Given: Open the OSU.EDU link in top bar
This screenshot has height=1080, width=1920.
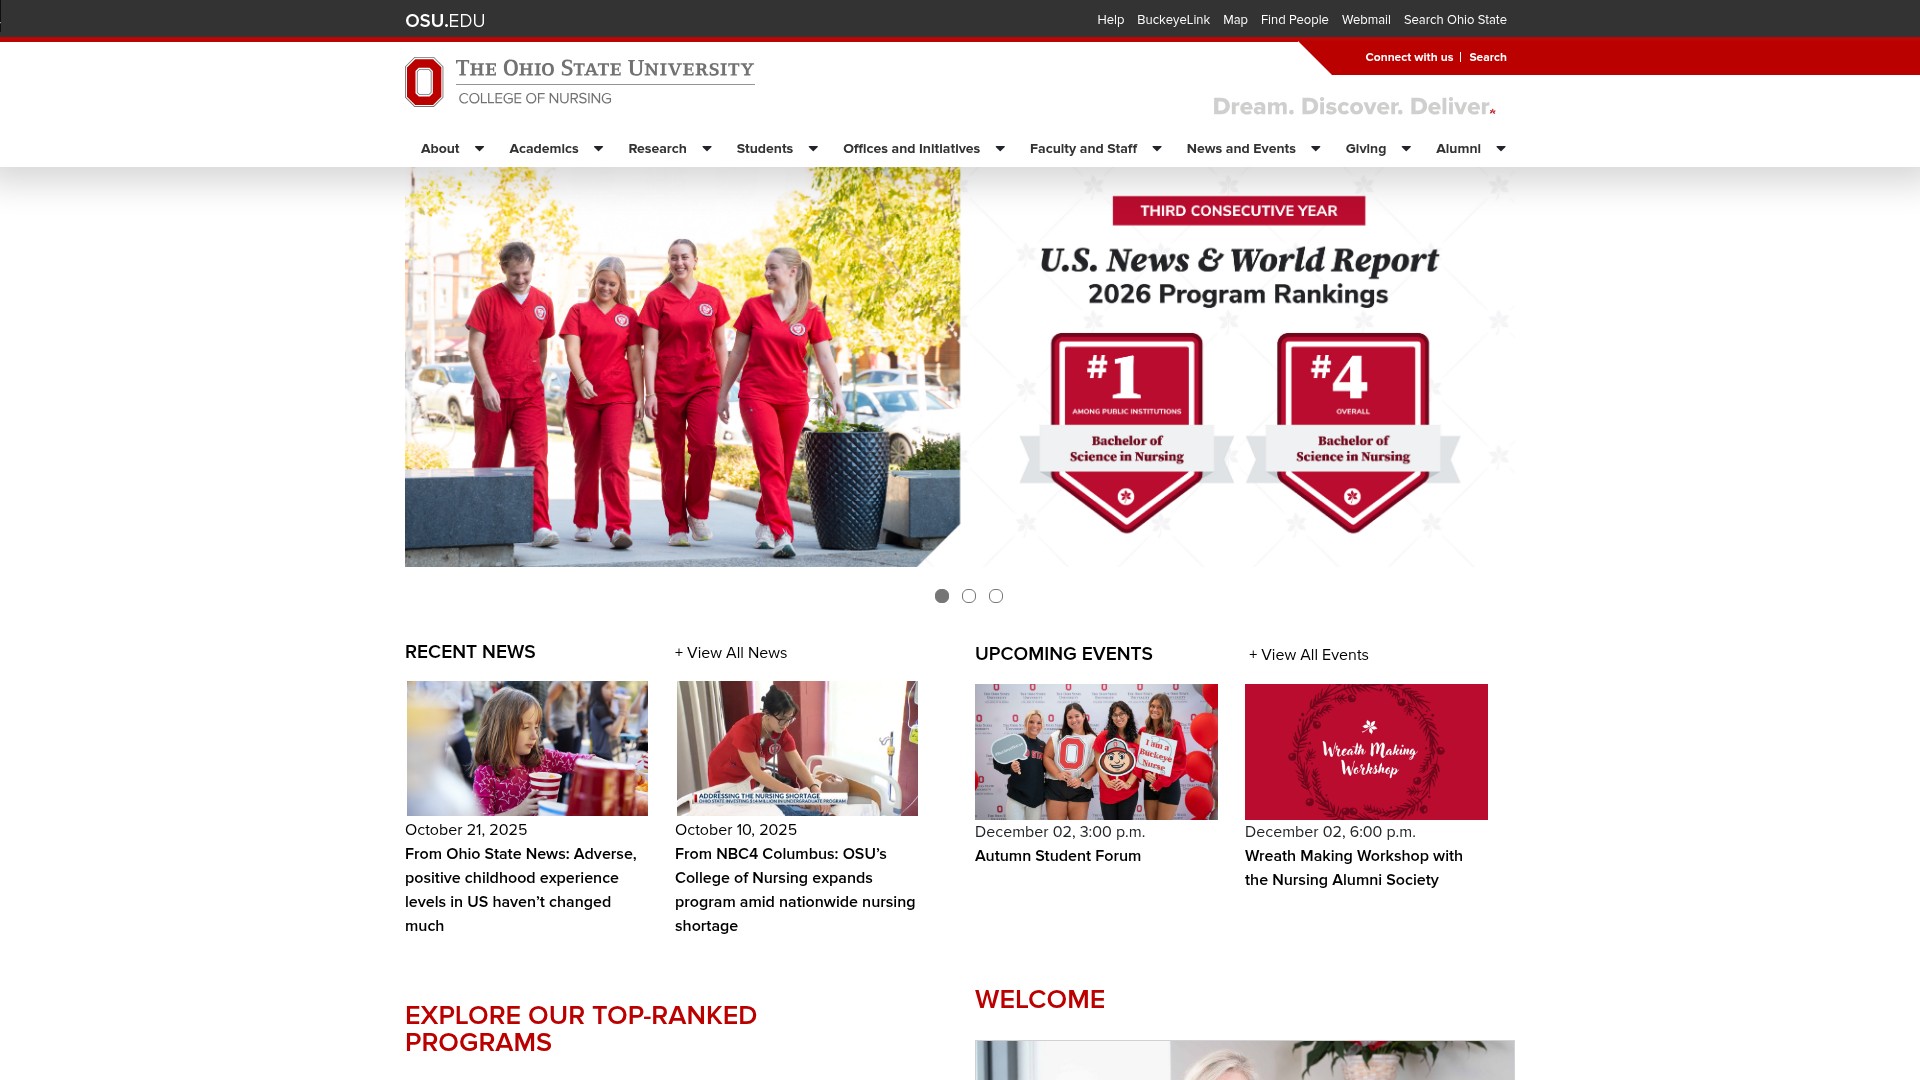Looking at the screenshot, I should [445, 20].
